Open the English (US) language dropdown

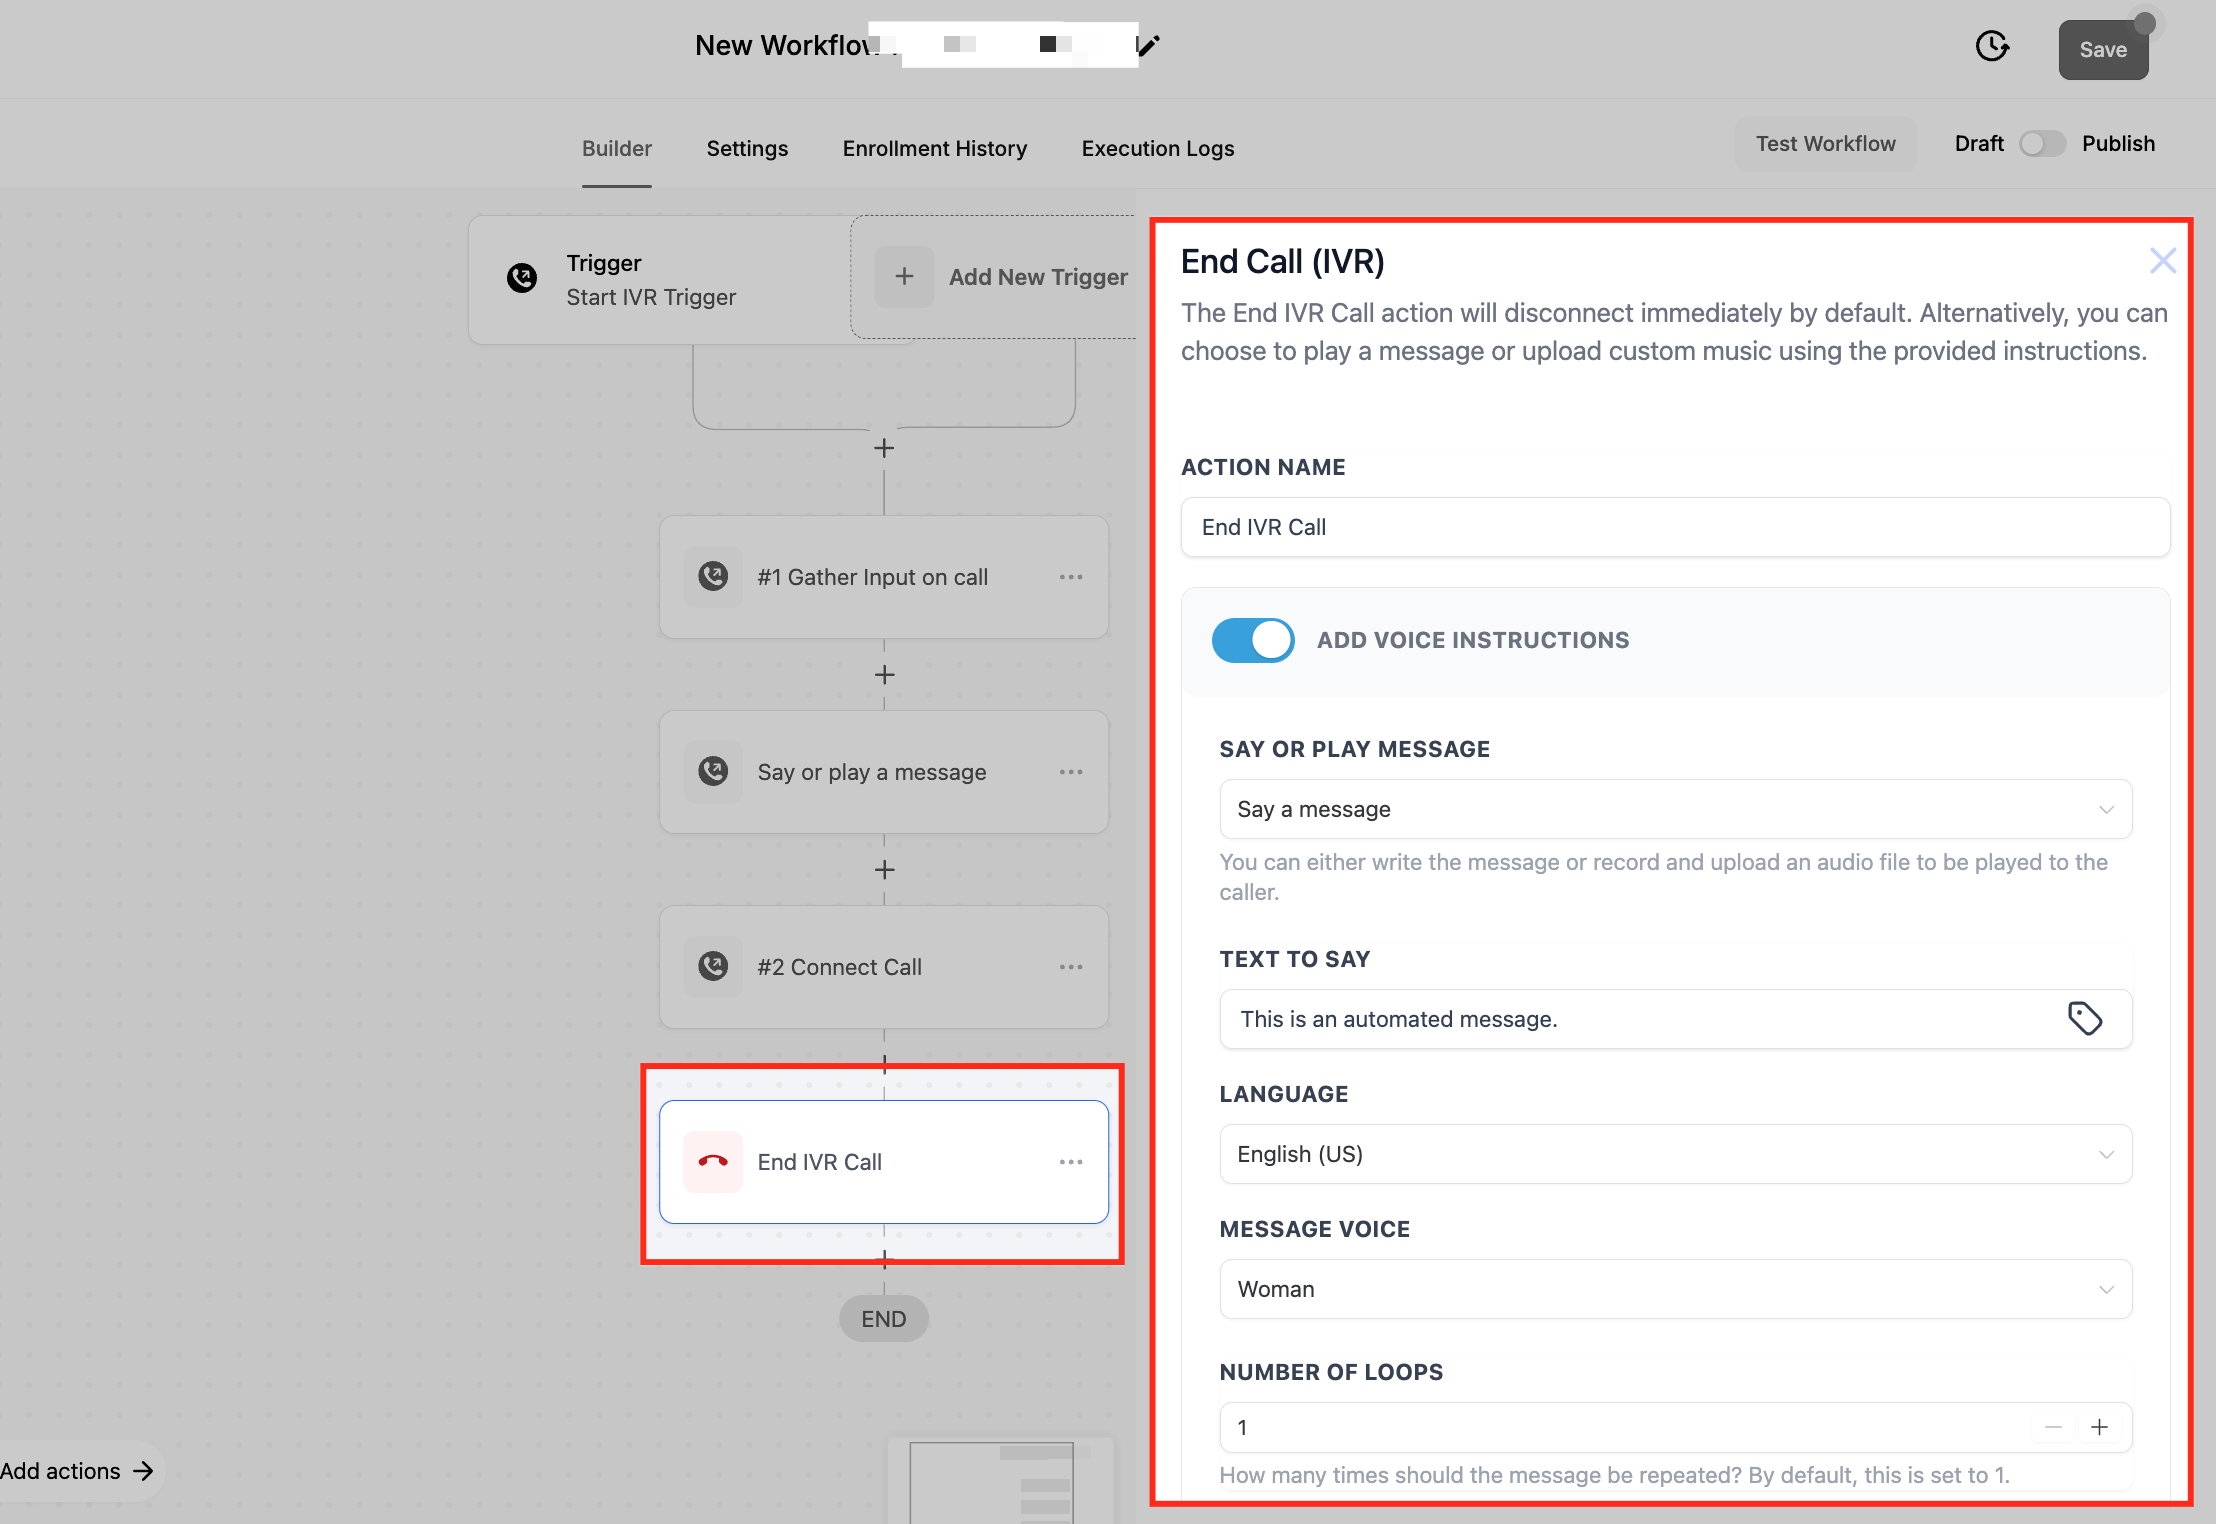coord(1675,1154)
